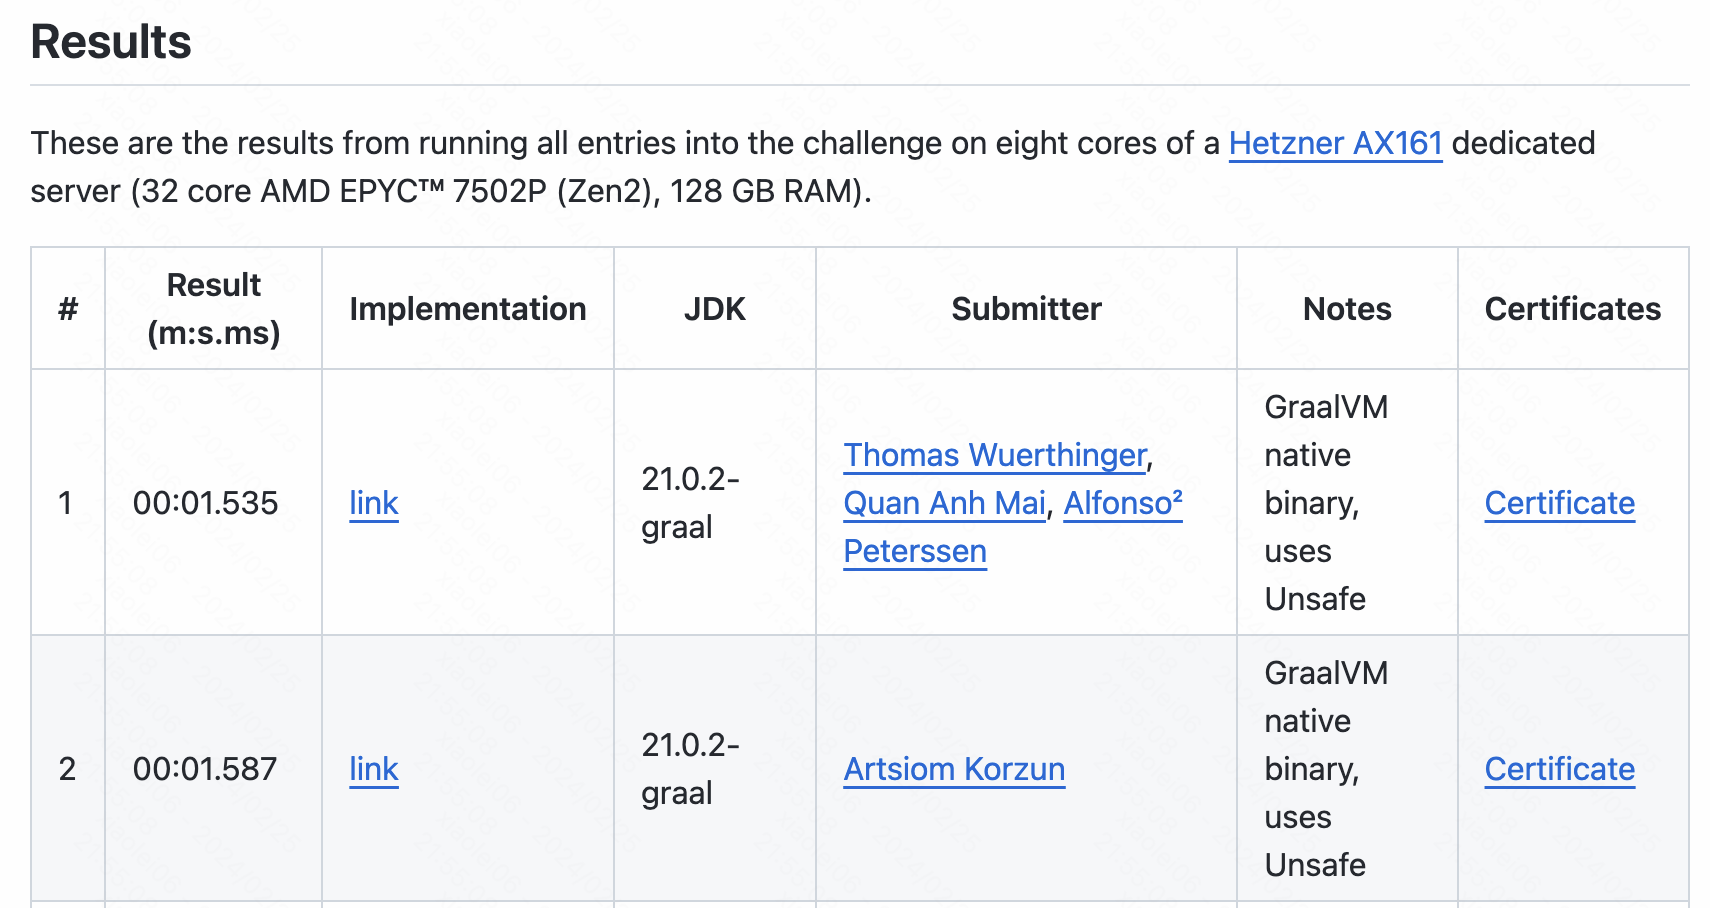Viewport: 1710px width, 908px height.
Task: Click the Result (m:s.ms) column header
Action: pos(213,309)
